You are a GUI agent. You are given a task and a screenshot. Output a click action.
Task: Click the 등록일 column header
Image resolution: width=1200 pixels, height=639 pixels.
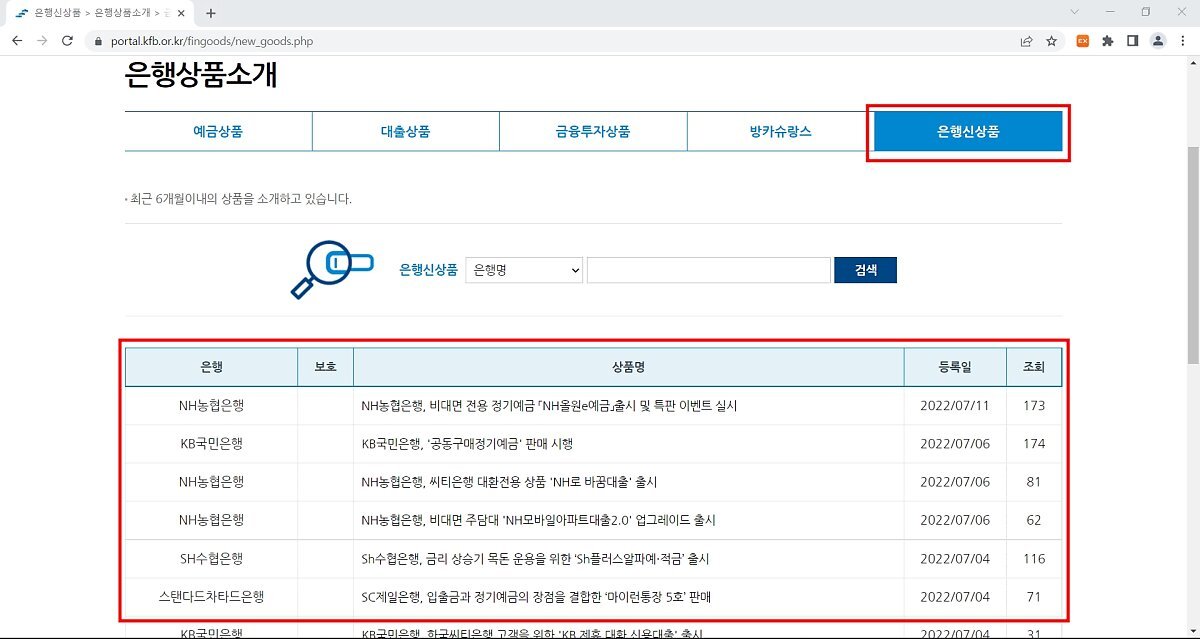955,367
